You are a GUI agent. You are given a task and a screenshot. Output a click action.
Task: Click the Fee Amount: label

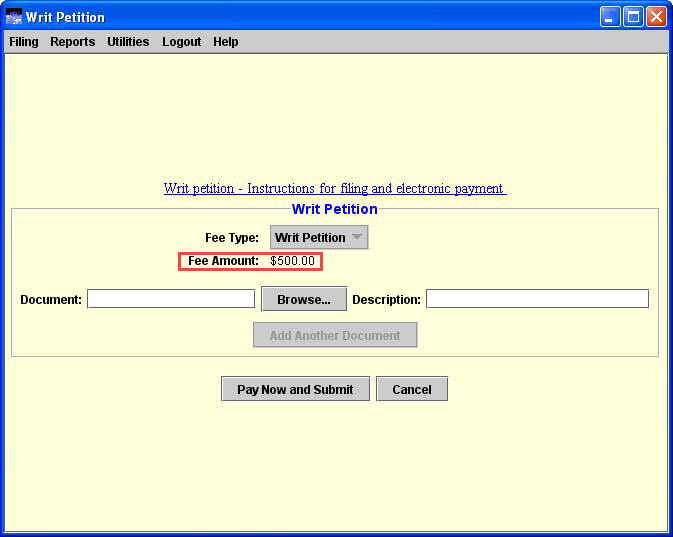[x=223, y=261]
